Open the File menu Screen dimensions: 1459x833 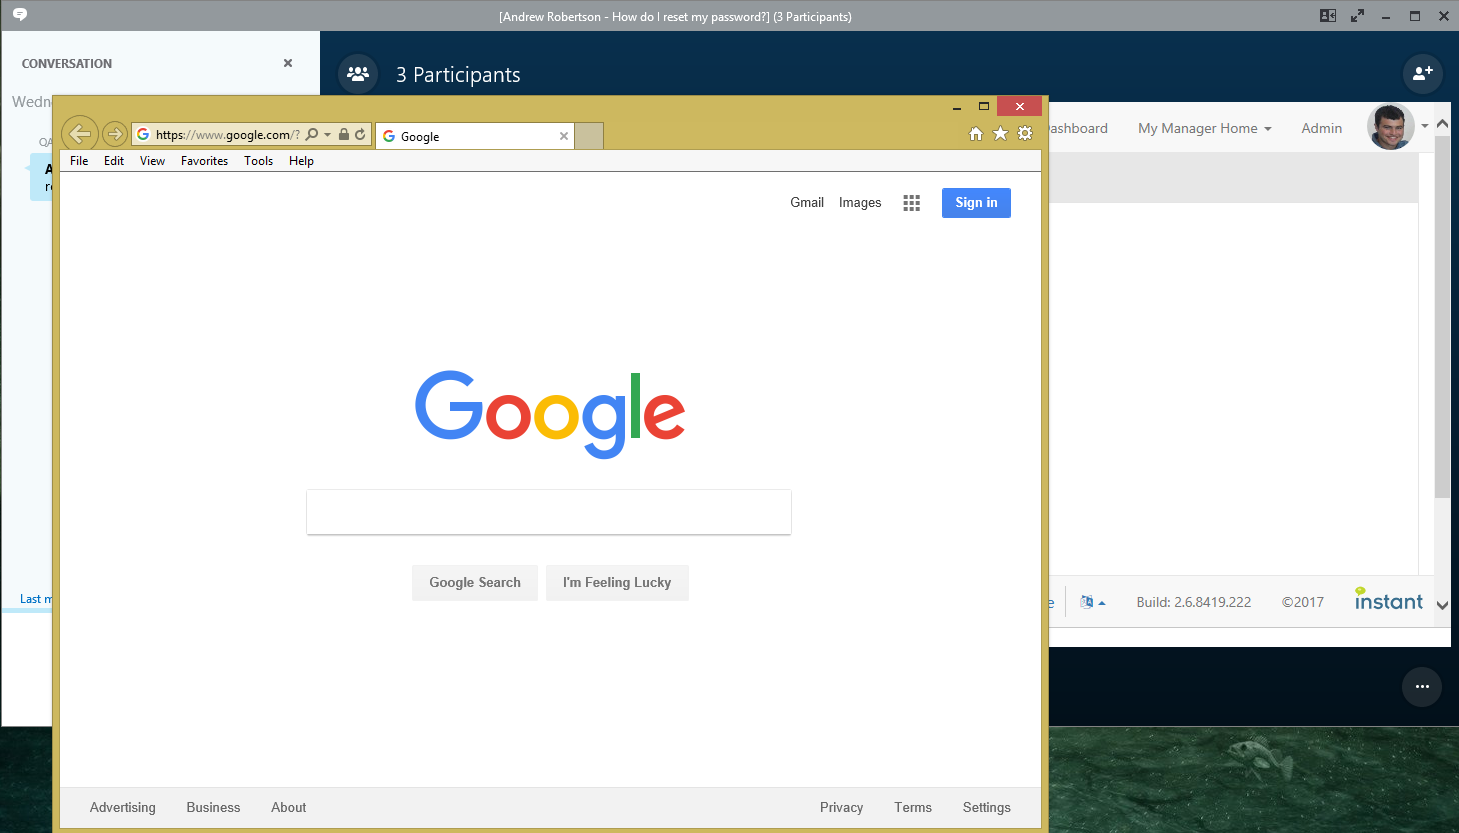[x=79, y=161]
